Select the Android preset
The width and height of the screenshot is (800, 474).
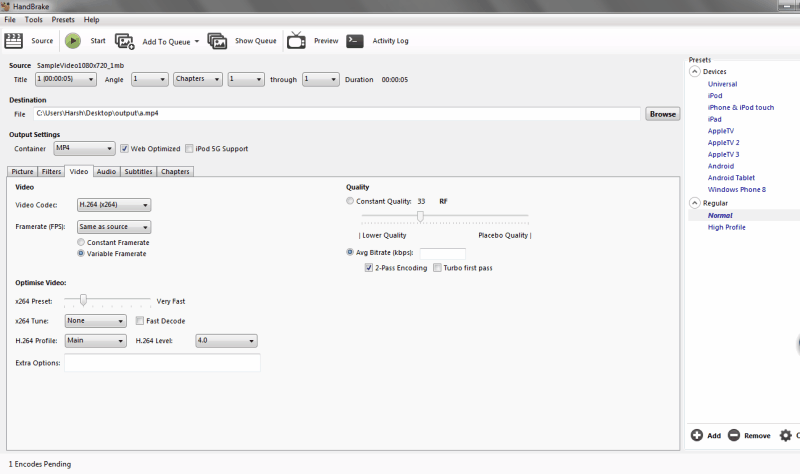(x=720, y=166)
